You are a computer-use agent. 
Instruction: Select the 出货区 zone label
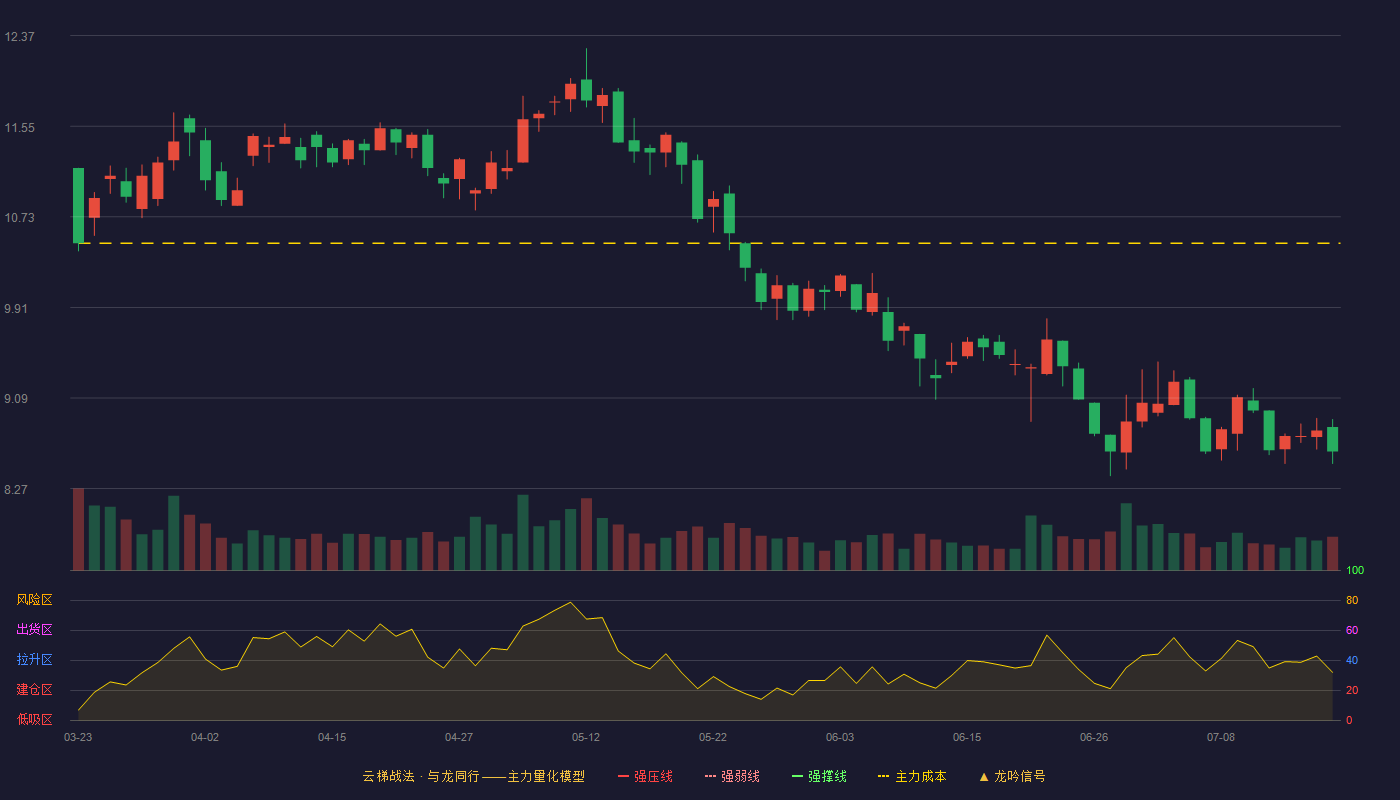click(34, 630)
